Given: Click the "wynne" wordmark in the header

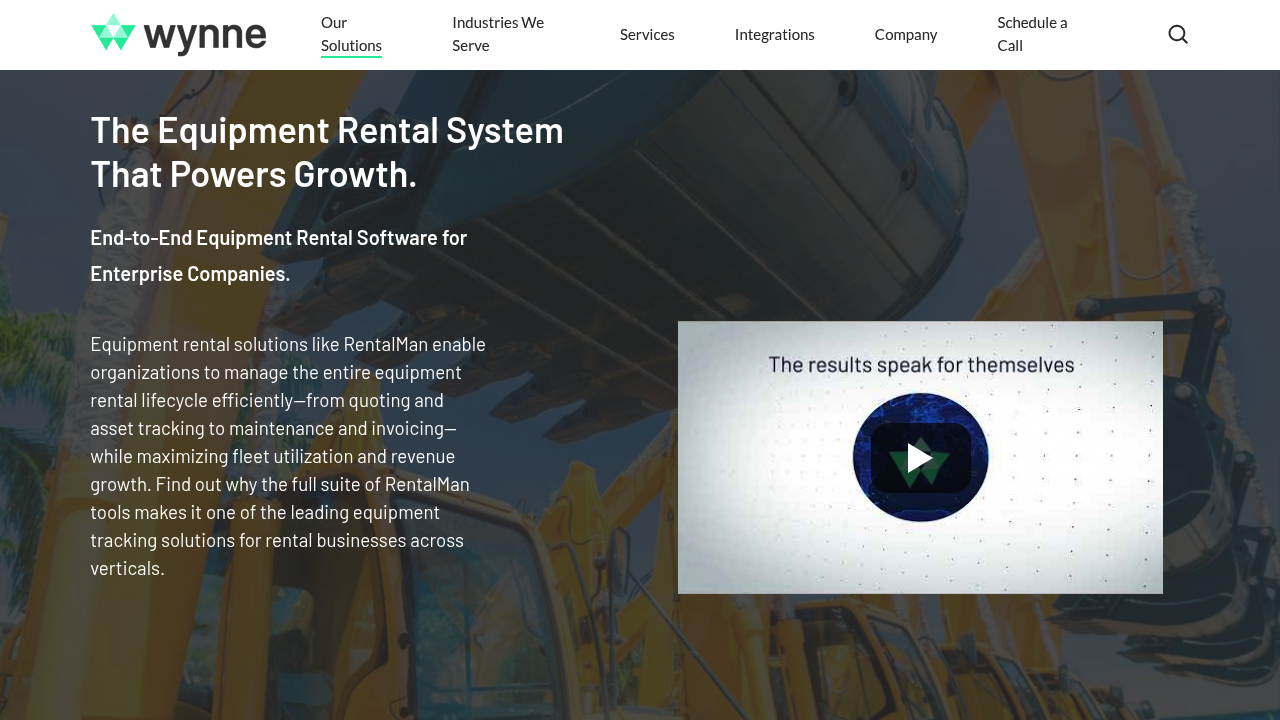Looking at the screenshot, I should click(207, 35).
